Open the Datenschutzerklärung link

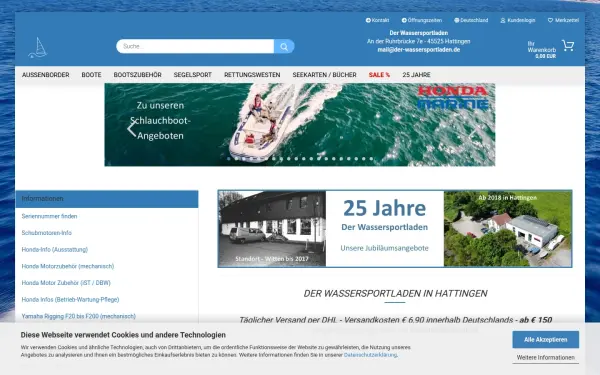(370, 355)
